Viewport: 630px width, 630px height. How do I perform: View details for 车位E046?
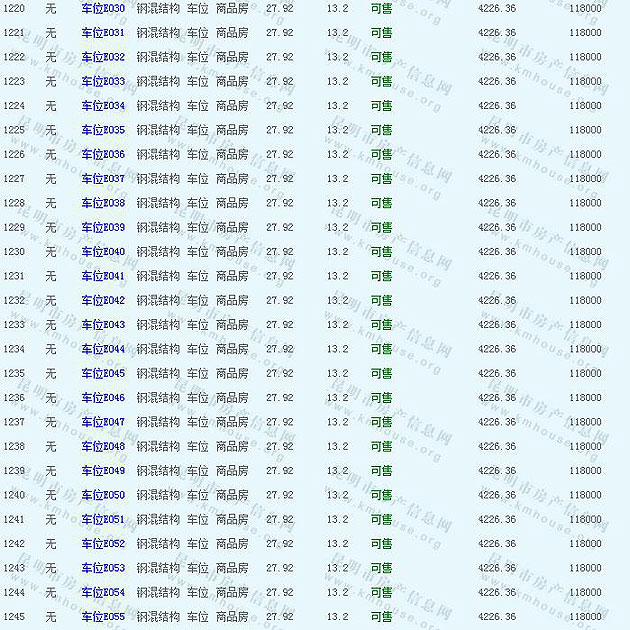point(103,398)
